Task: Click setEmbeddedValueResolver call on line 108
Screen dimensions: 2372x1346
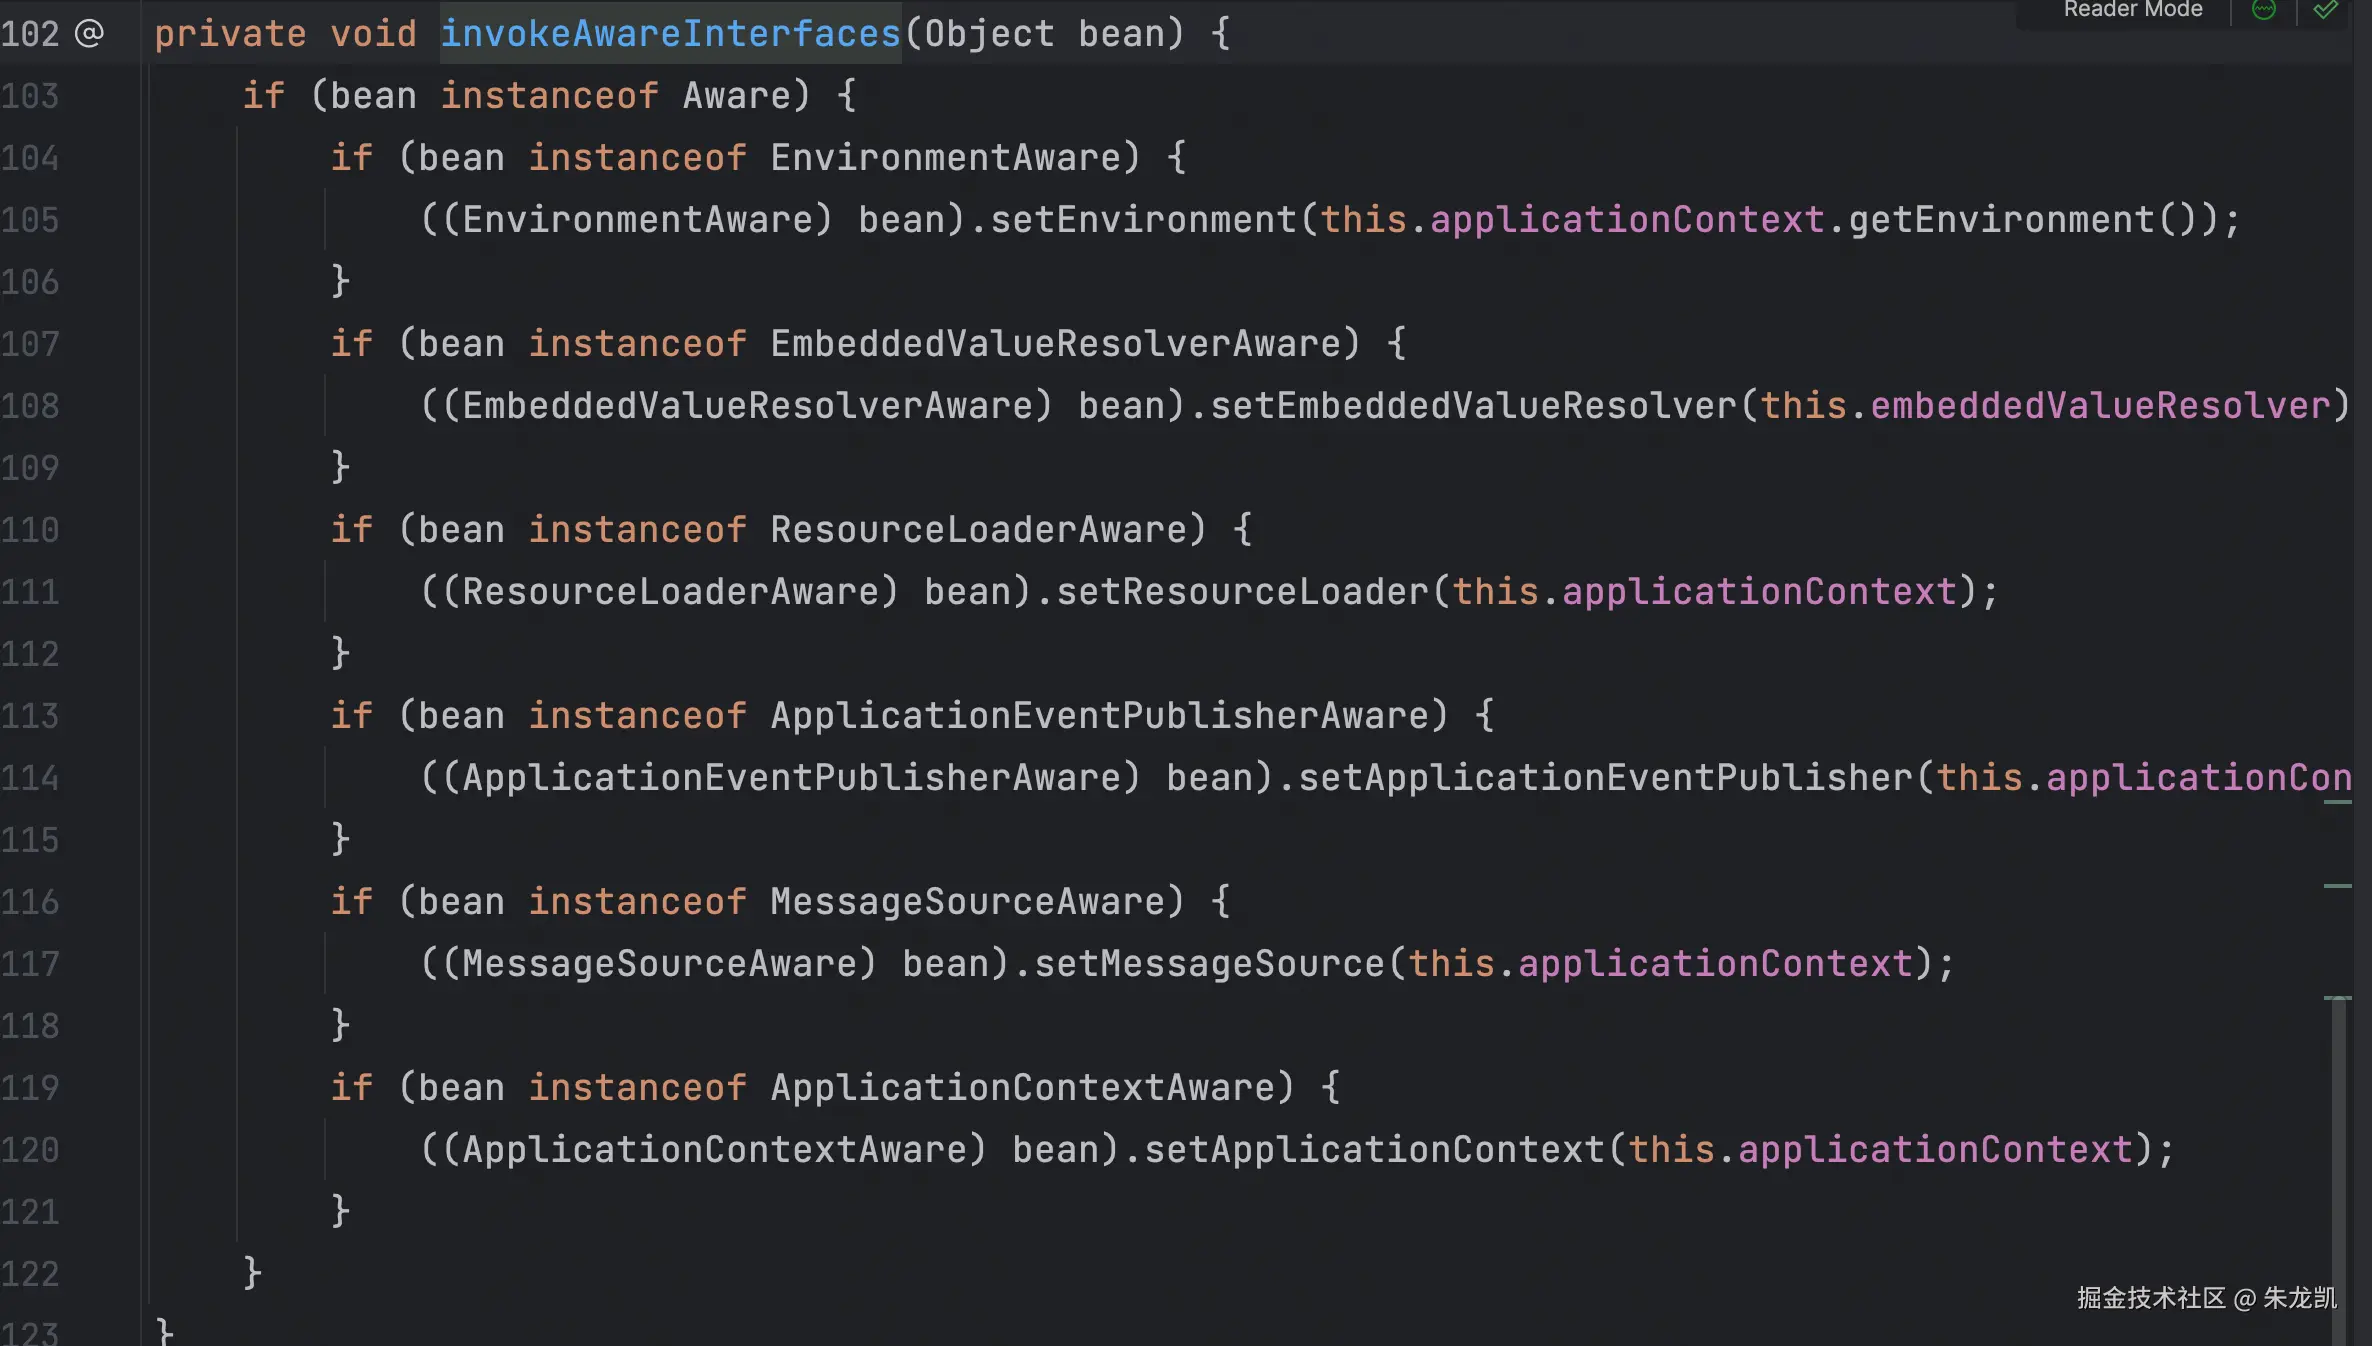Action: click(x=1474, y=406)
